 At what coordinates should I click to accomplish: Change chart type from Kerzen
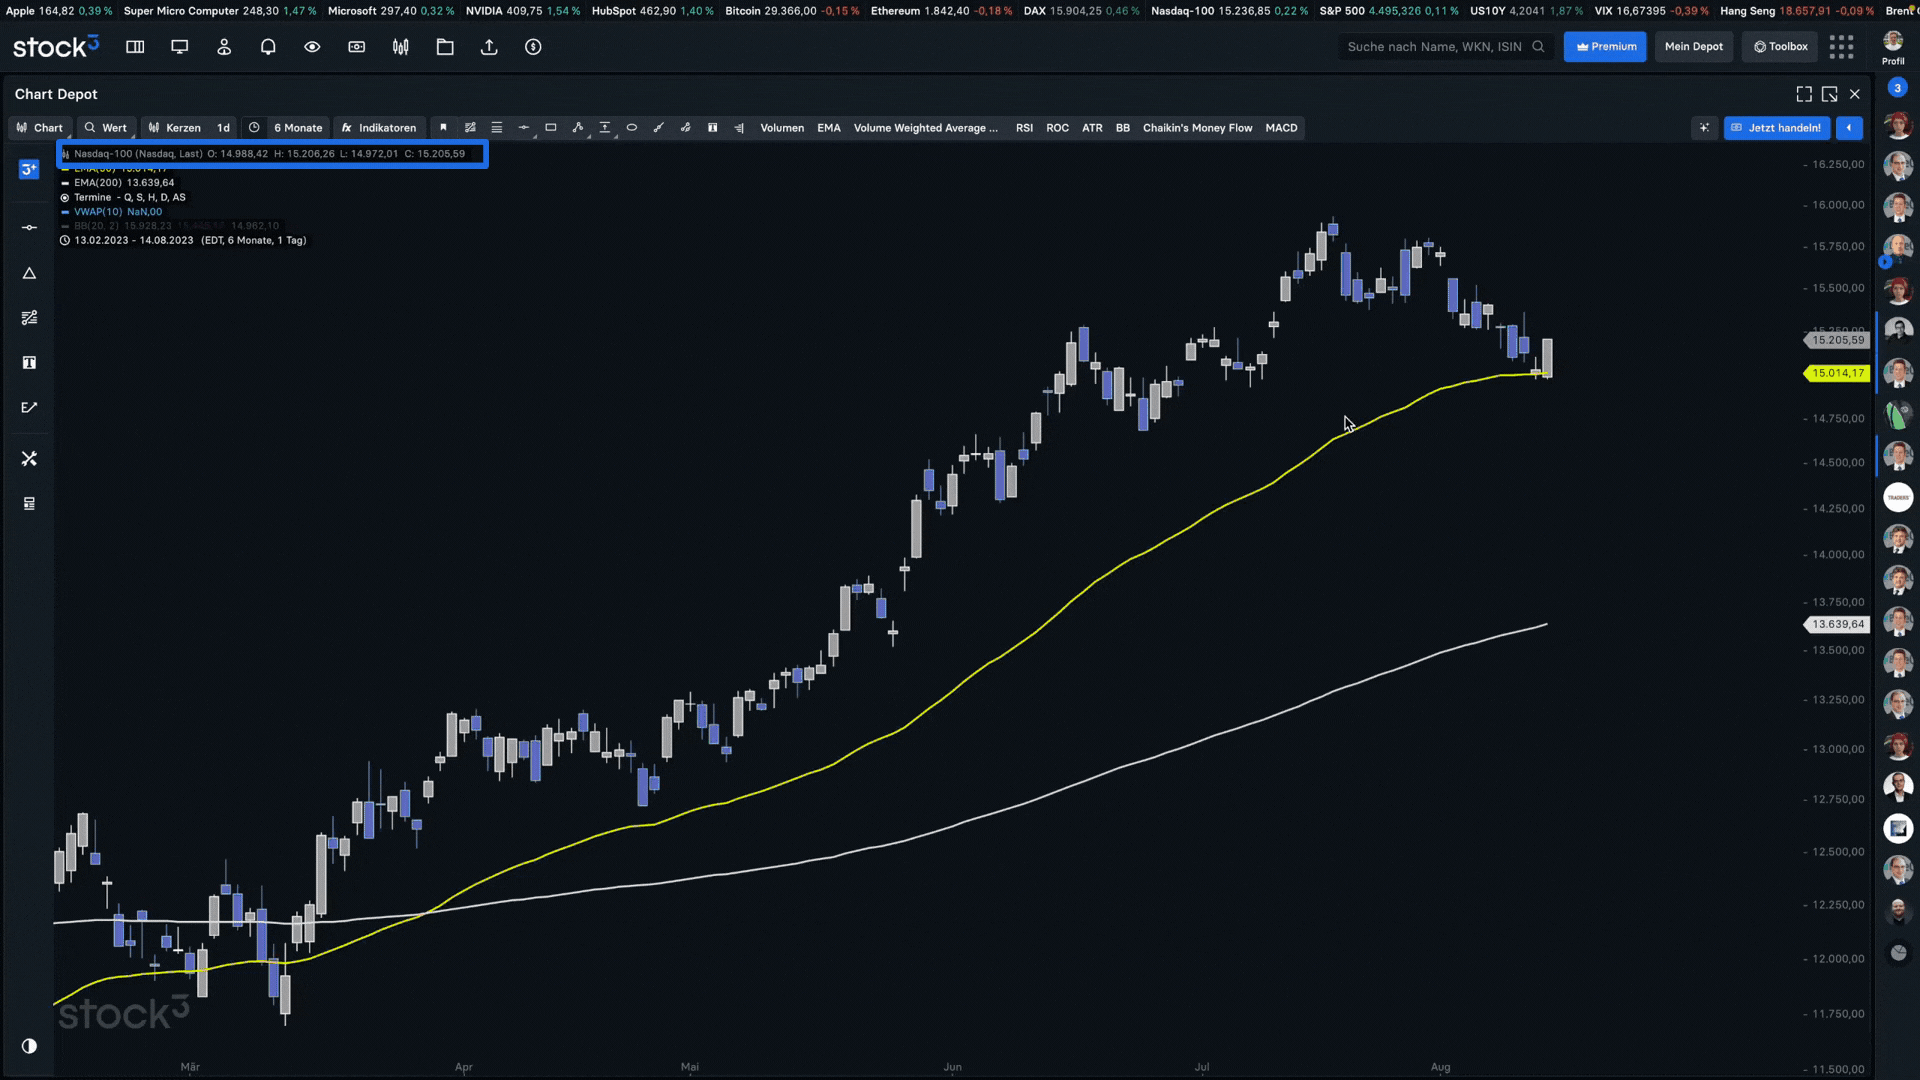(x=174, y=128)
